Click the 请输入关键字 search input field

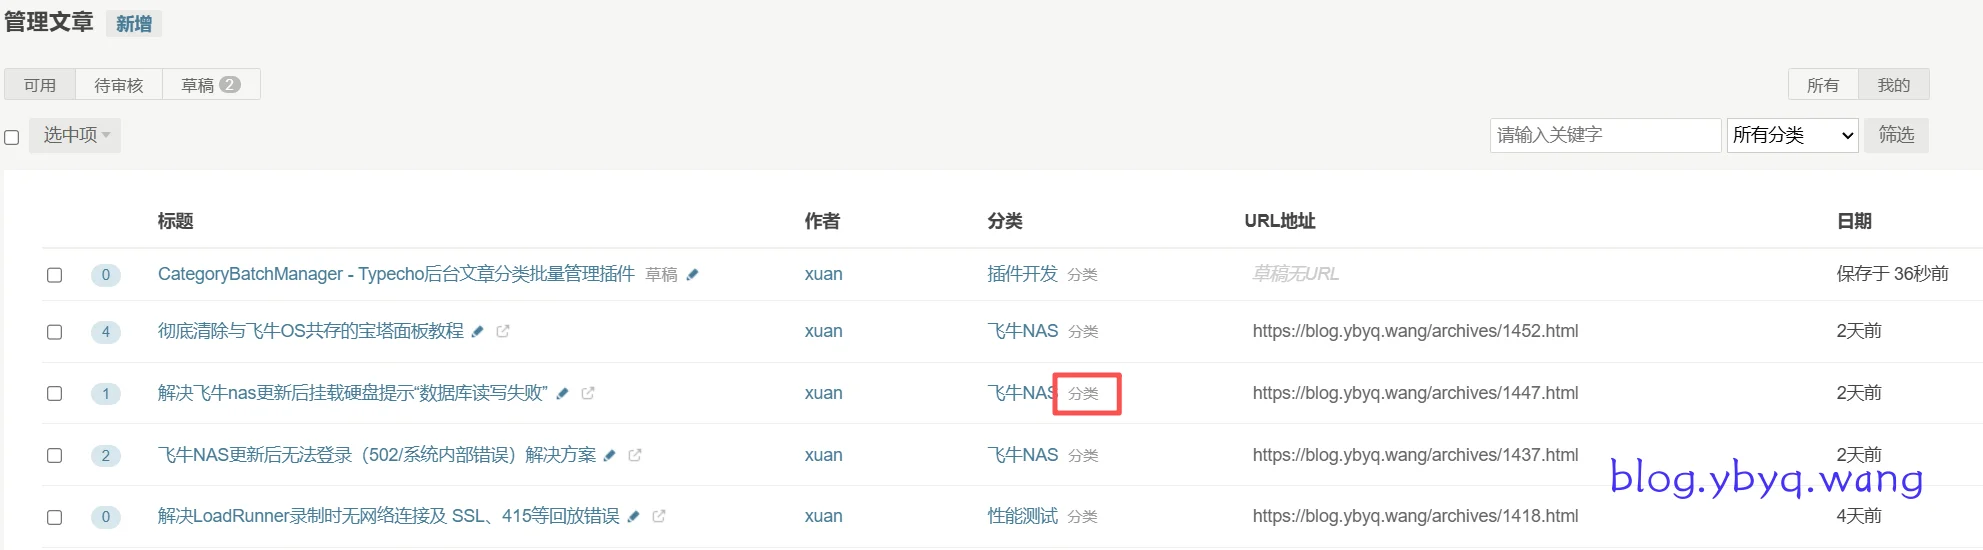pos(1604,135)
